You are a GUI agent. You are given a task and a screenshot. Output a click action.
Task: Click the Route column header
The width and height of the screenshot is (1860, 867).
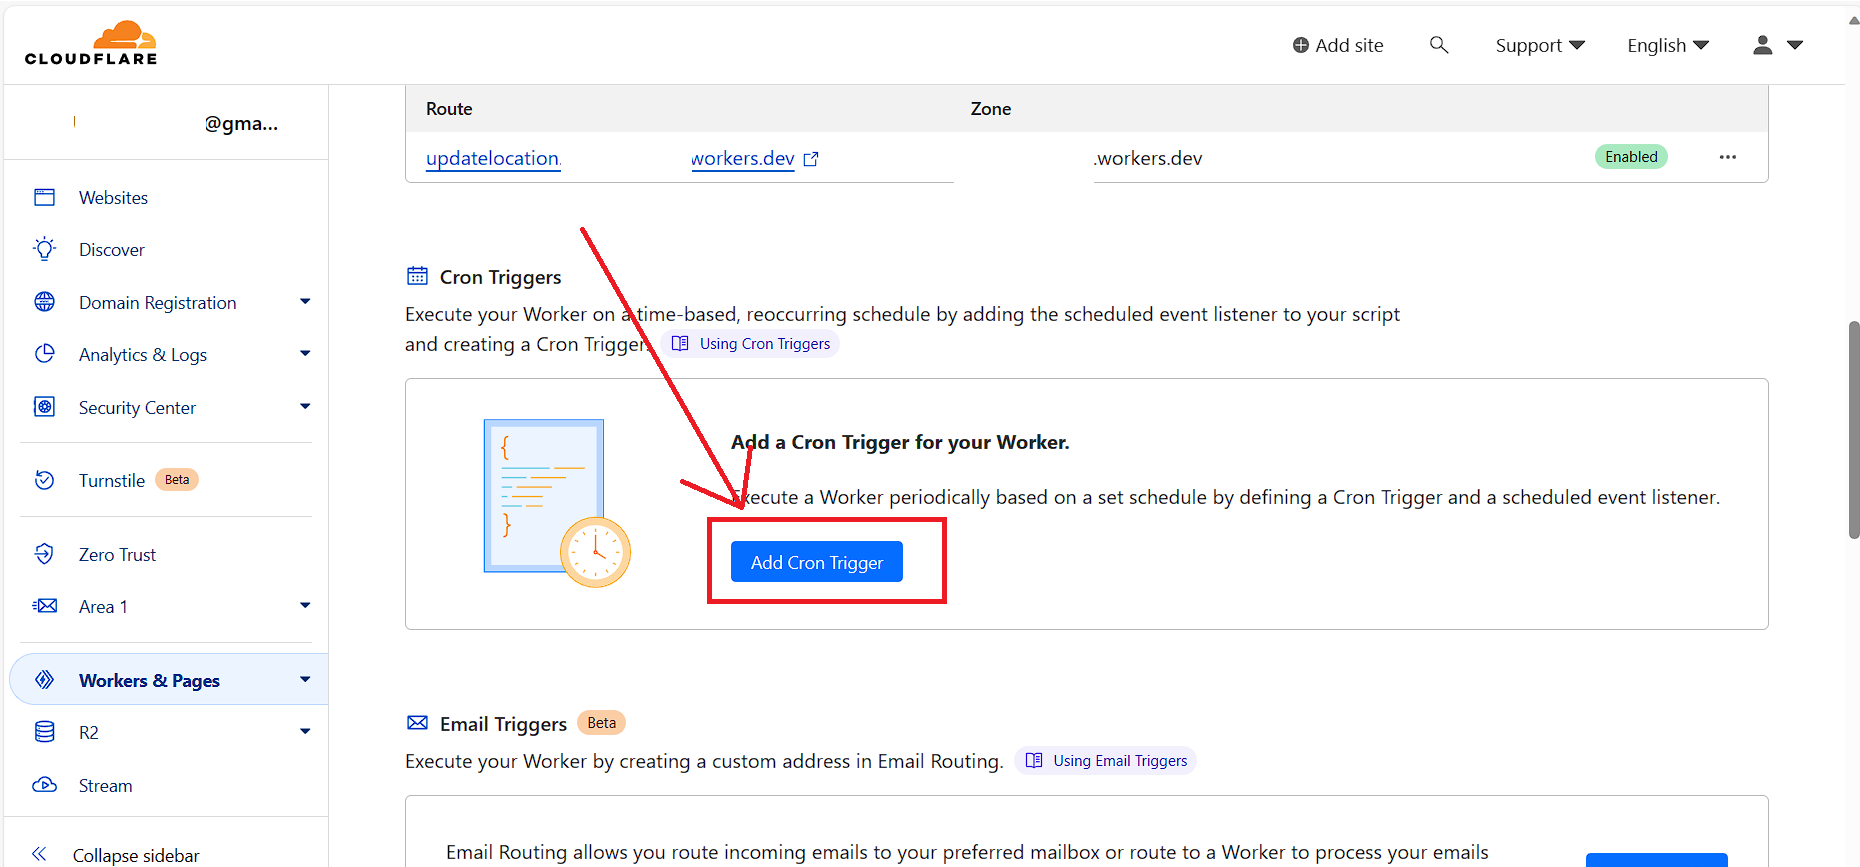click(x=449, y=109)
